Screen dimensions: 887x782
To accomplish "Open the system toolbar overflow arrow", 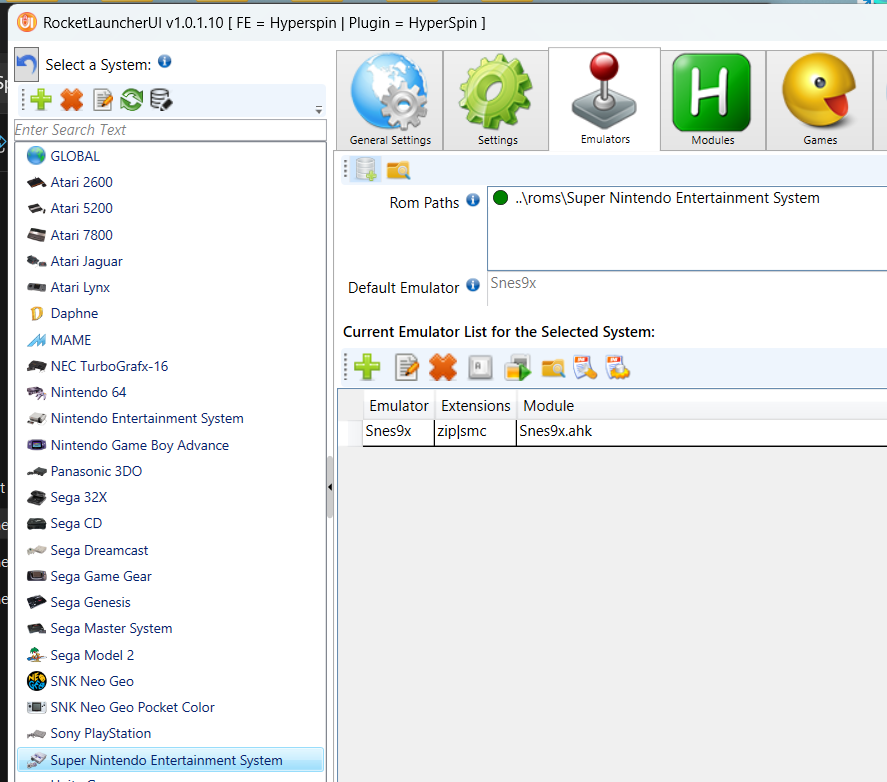I will [x=319, y=109].
